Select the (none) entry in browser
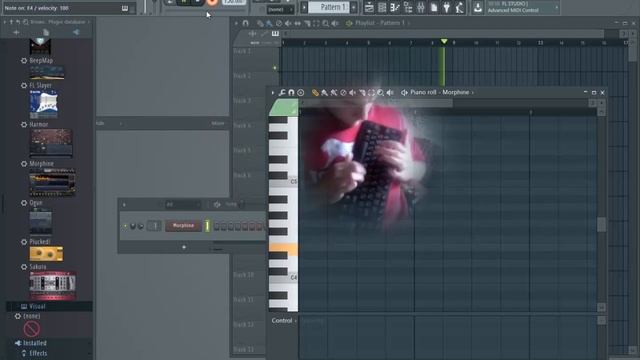Screen dimensions: 640x360 tap(31, 316)
